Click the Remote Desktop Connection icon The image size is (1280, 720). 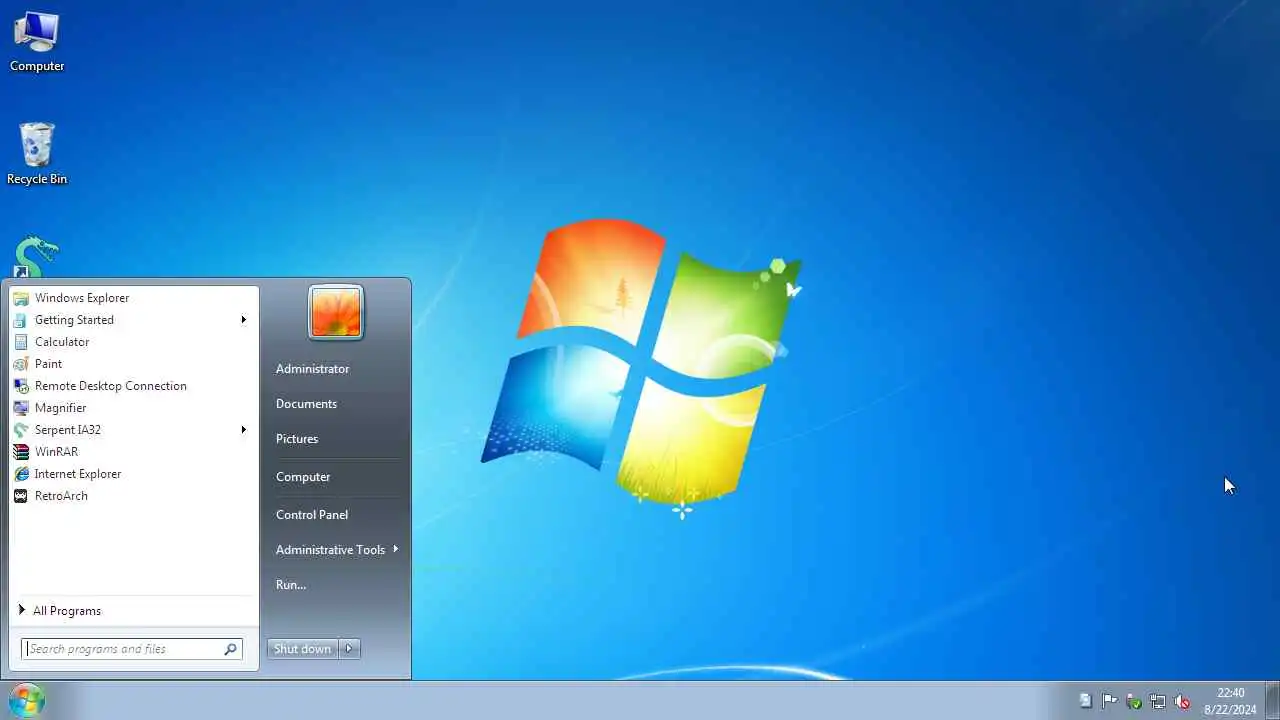[20, 386]
